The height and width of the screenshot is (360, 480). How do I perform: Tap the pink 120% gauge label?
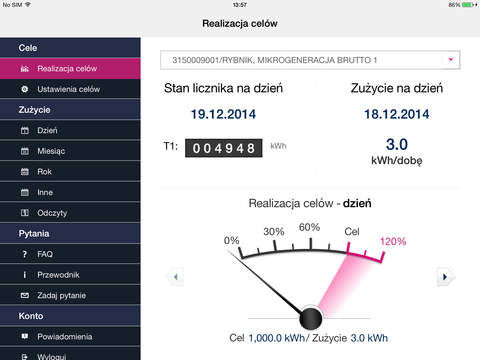click(393, 241)
